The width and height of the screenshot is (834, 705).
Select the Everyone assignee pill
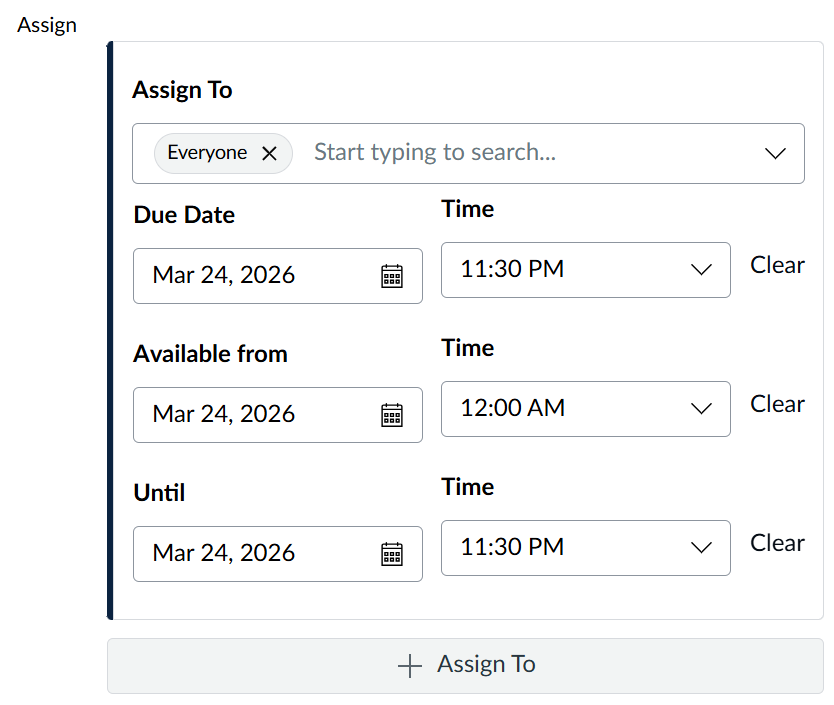[207, 153]
